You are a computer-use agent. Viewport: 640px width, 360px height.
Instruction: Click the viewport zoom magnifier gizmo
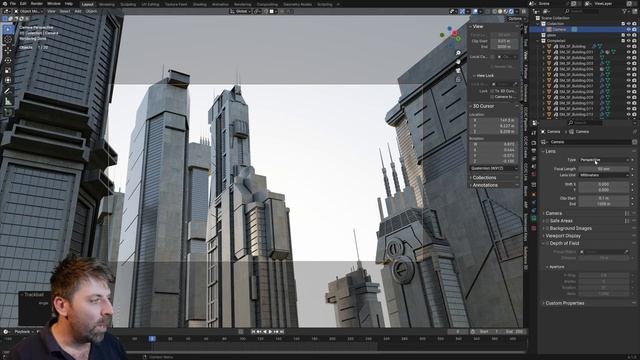pyautogui.click(x=458, y=53)
